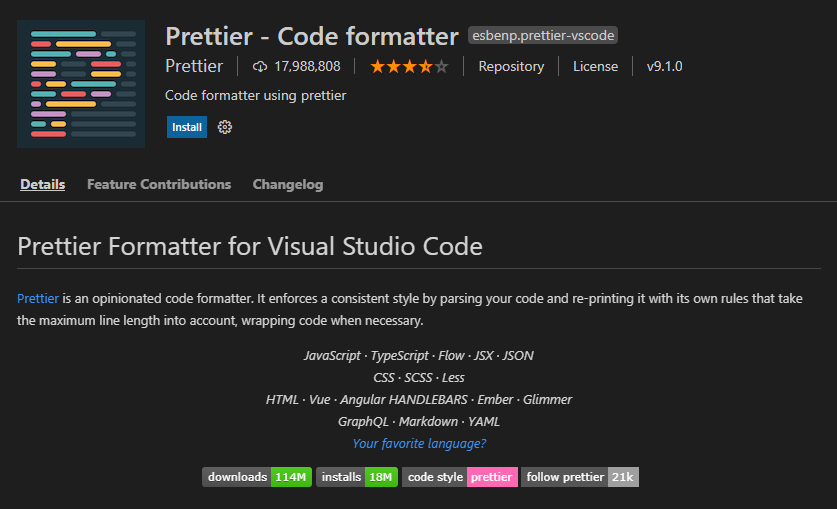Open the License link
The image size is (837, 509).
[x=595, y=67]
